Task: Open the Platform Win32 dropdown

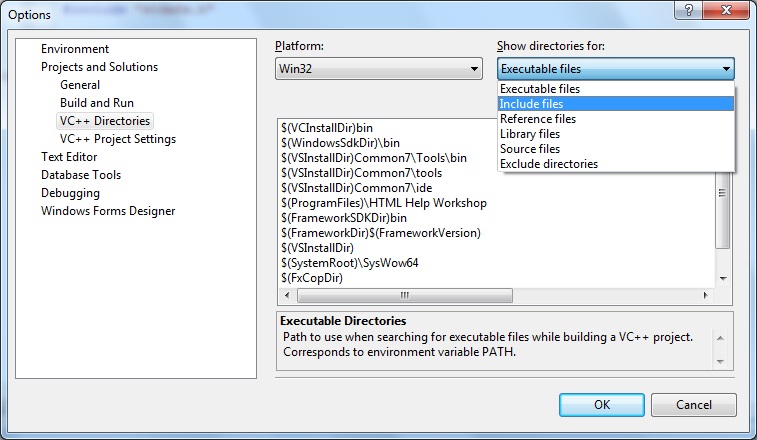Action: coord(379,69)
